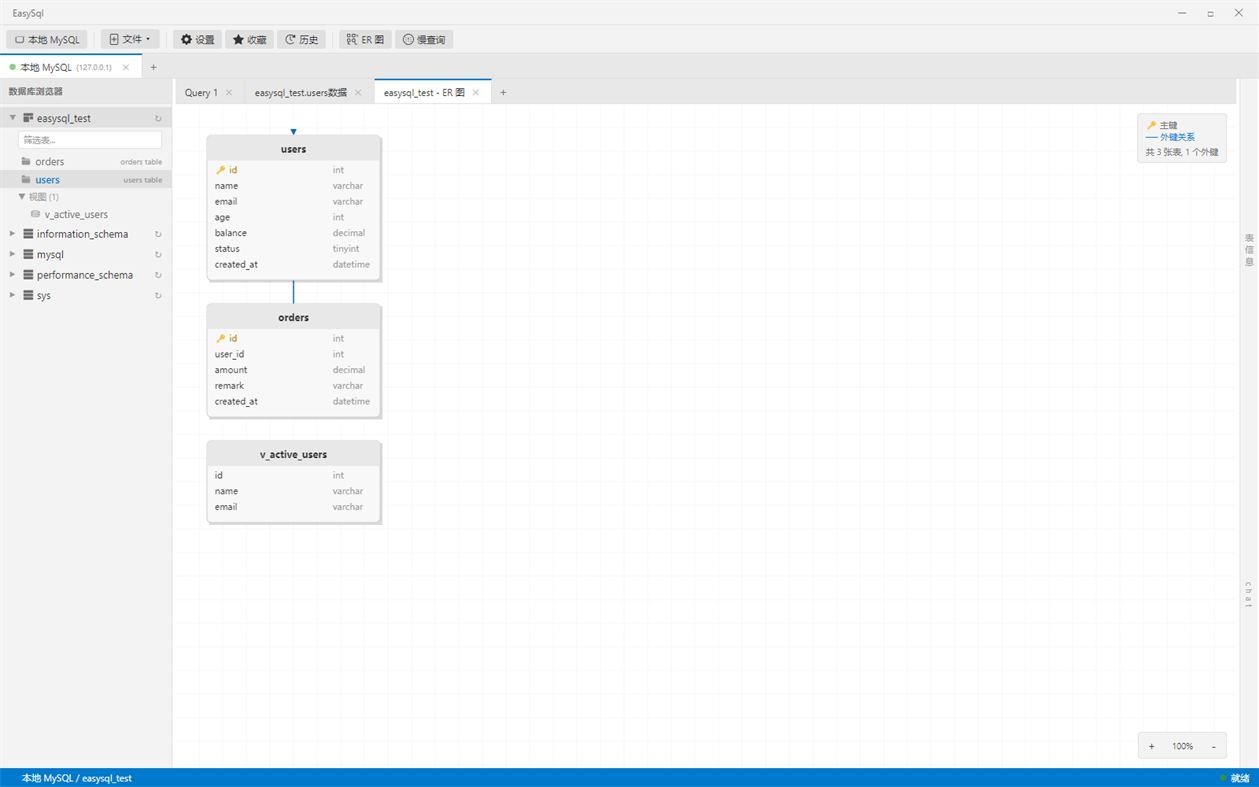Close the Query 1 tab
This screenshot has height=787, width=1259.
click(229, 92)
